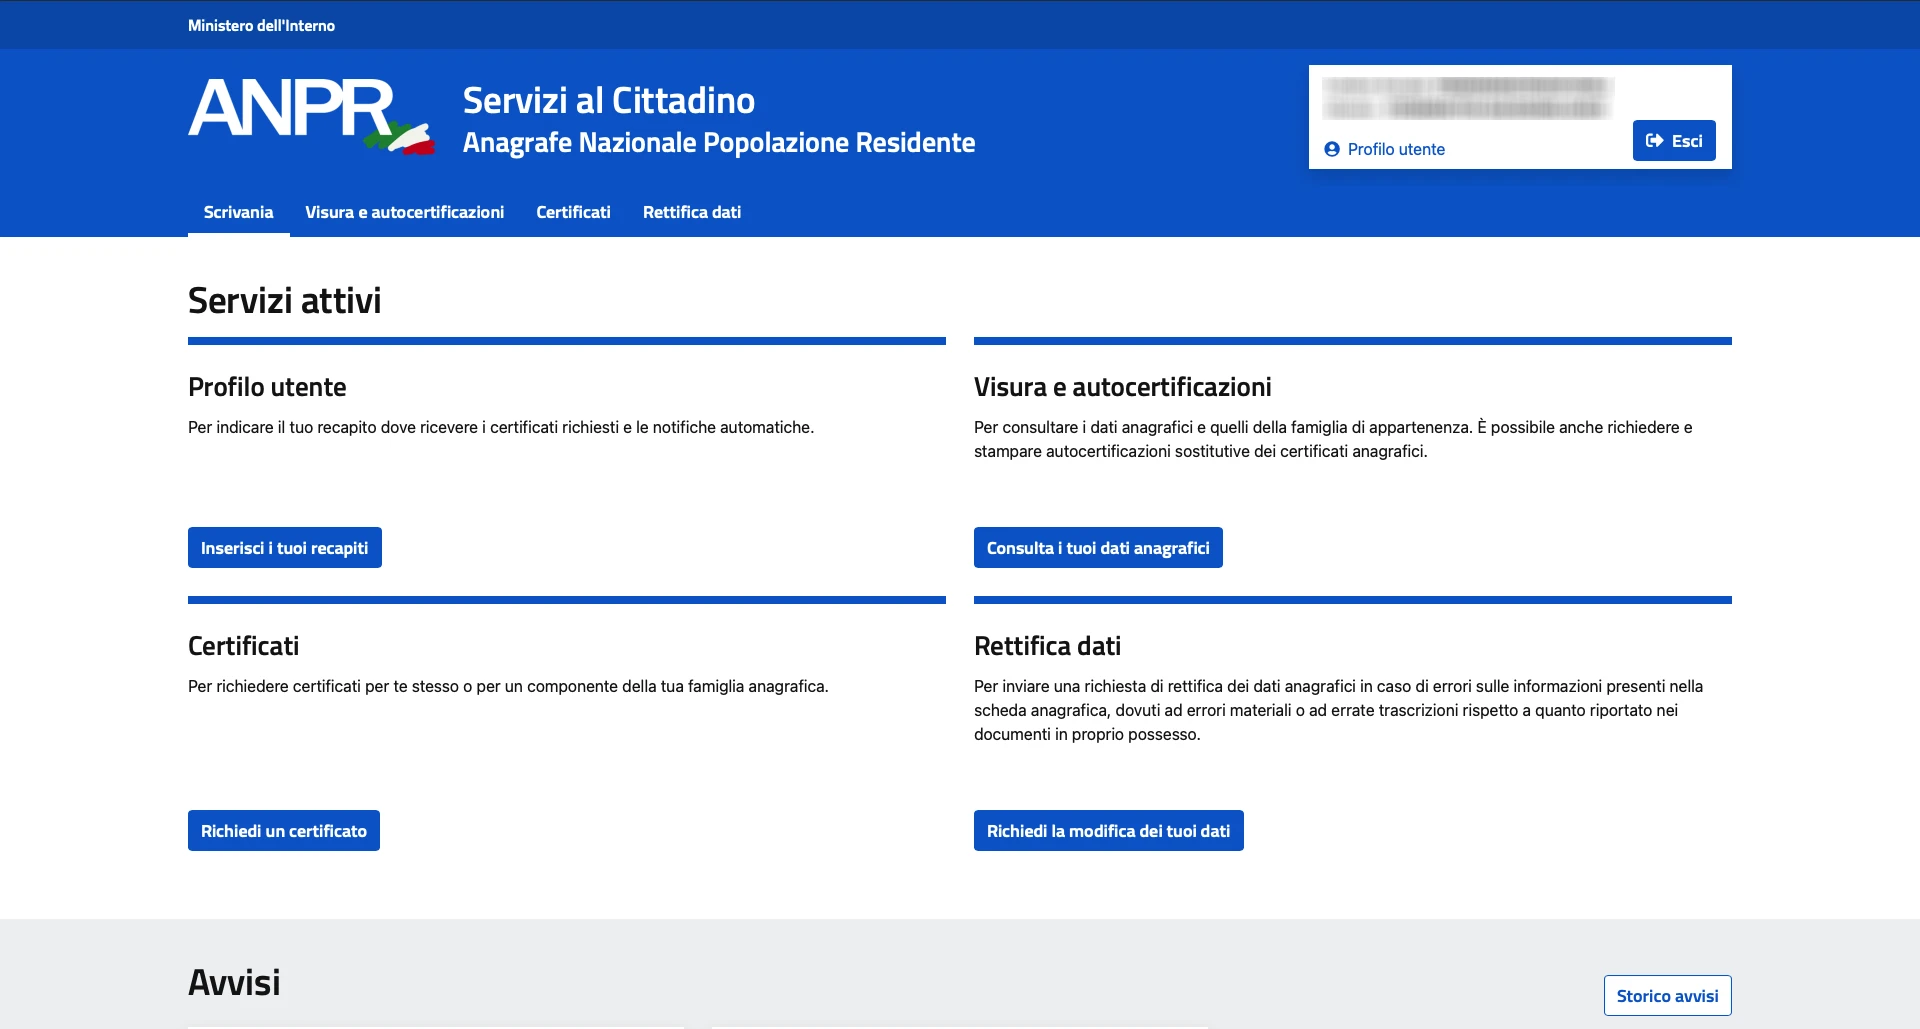
Task: Log out with the Esci button
Action: (1674, 140)
